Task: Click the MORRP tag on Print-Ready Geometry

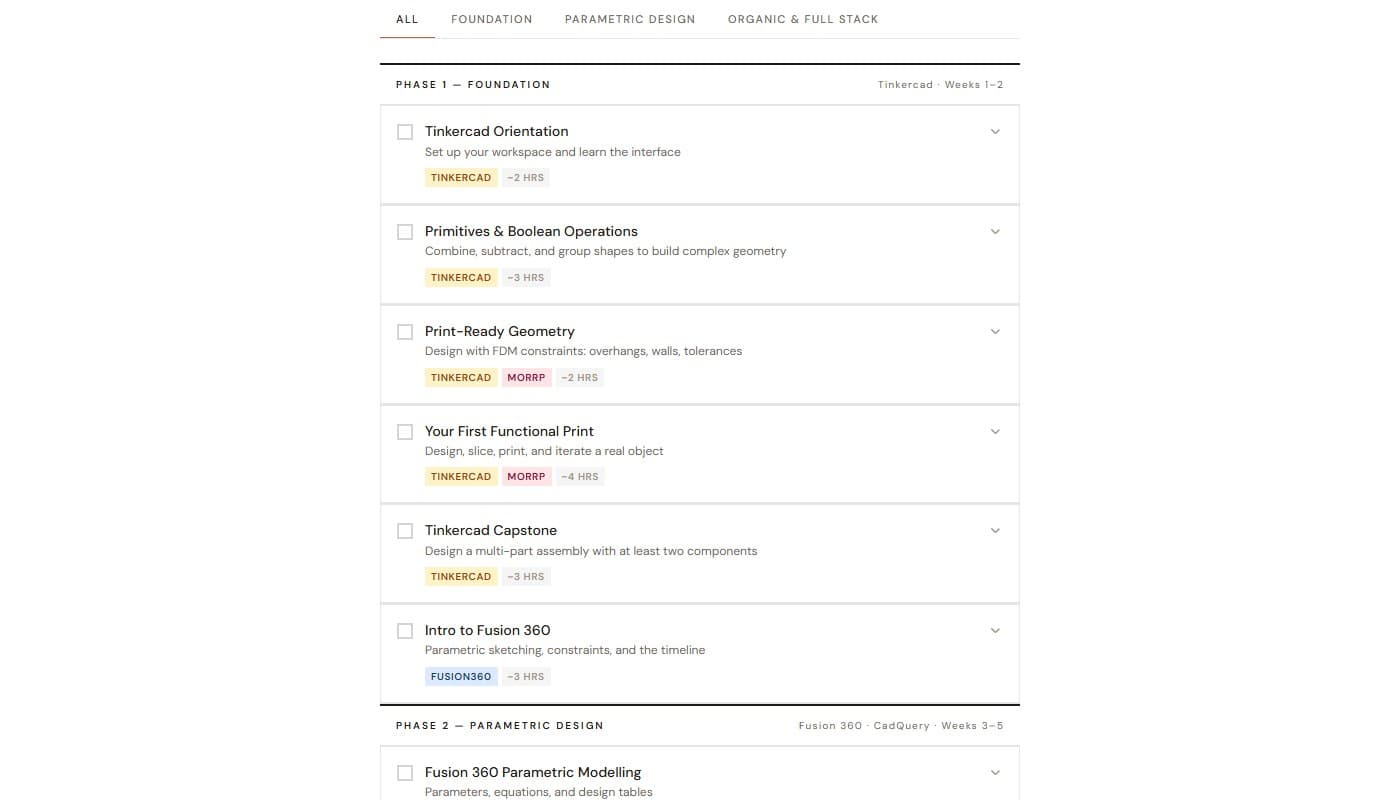Action: pos(526,378)
